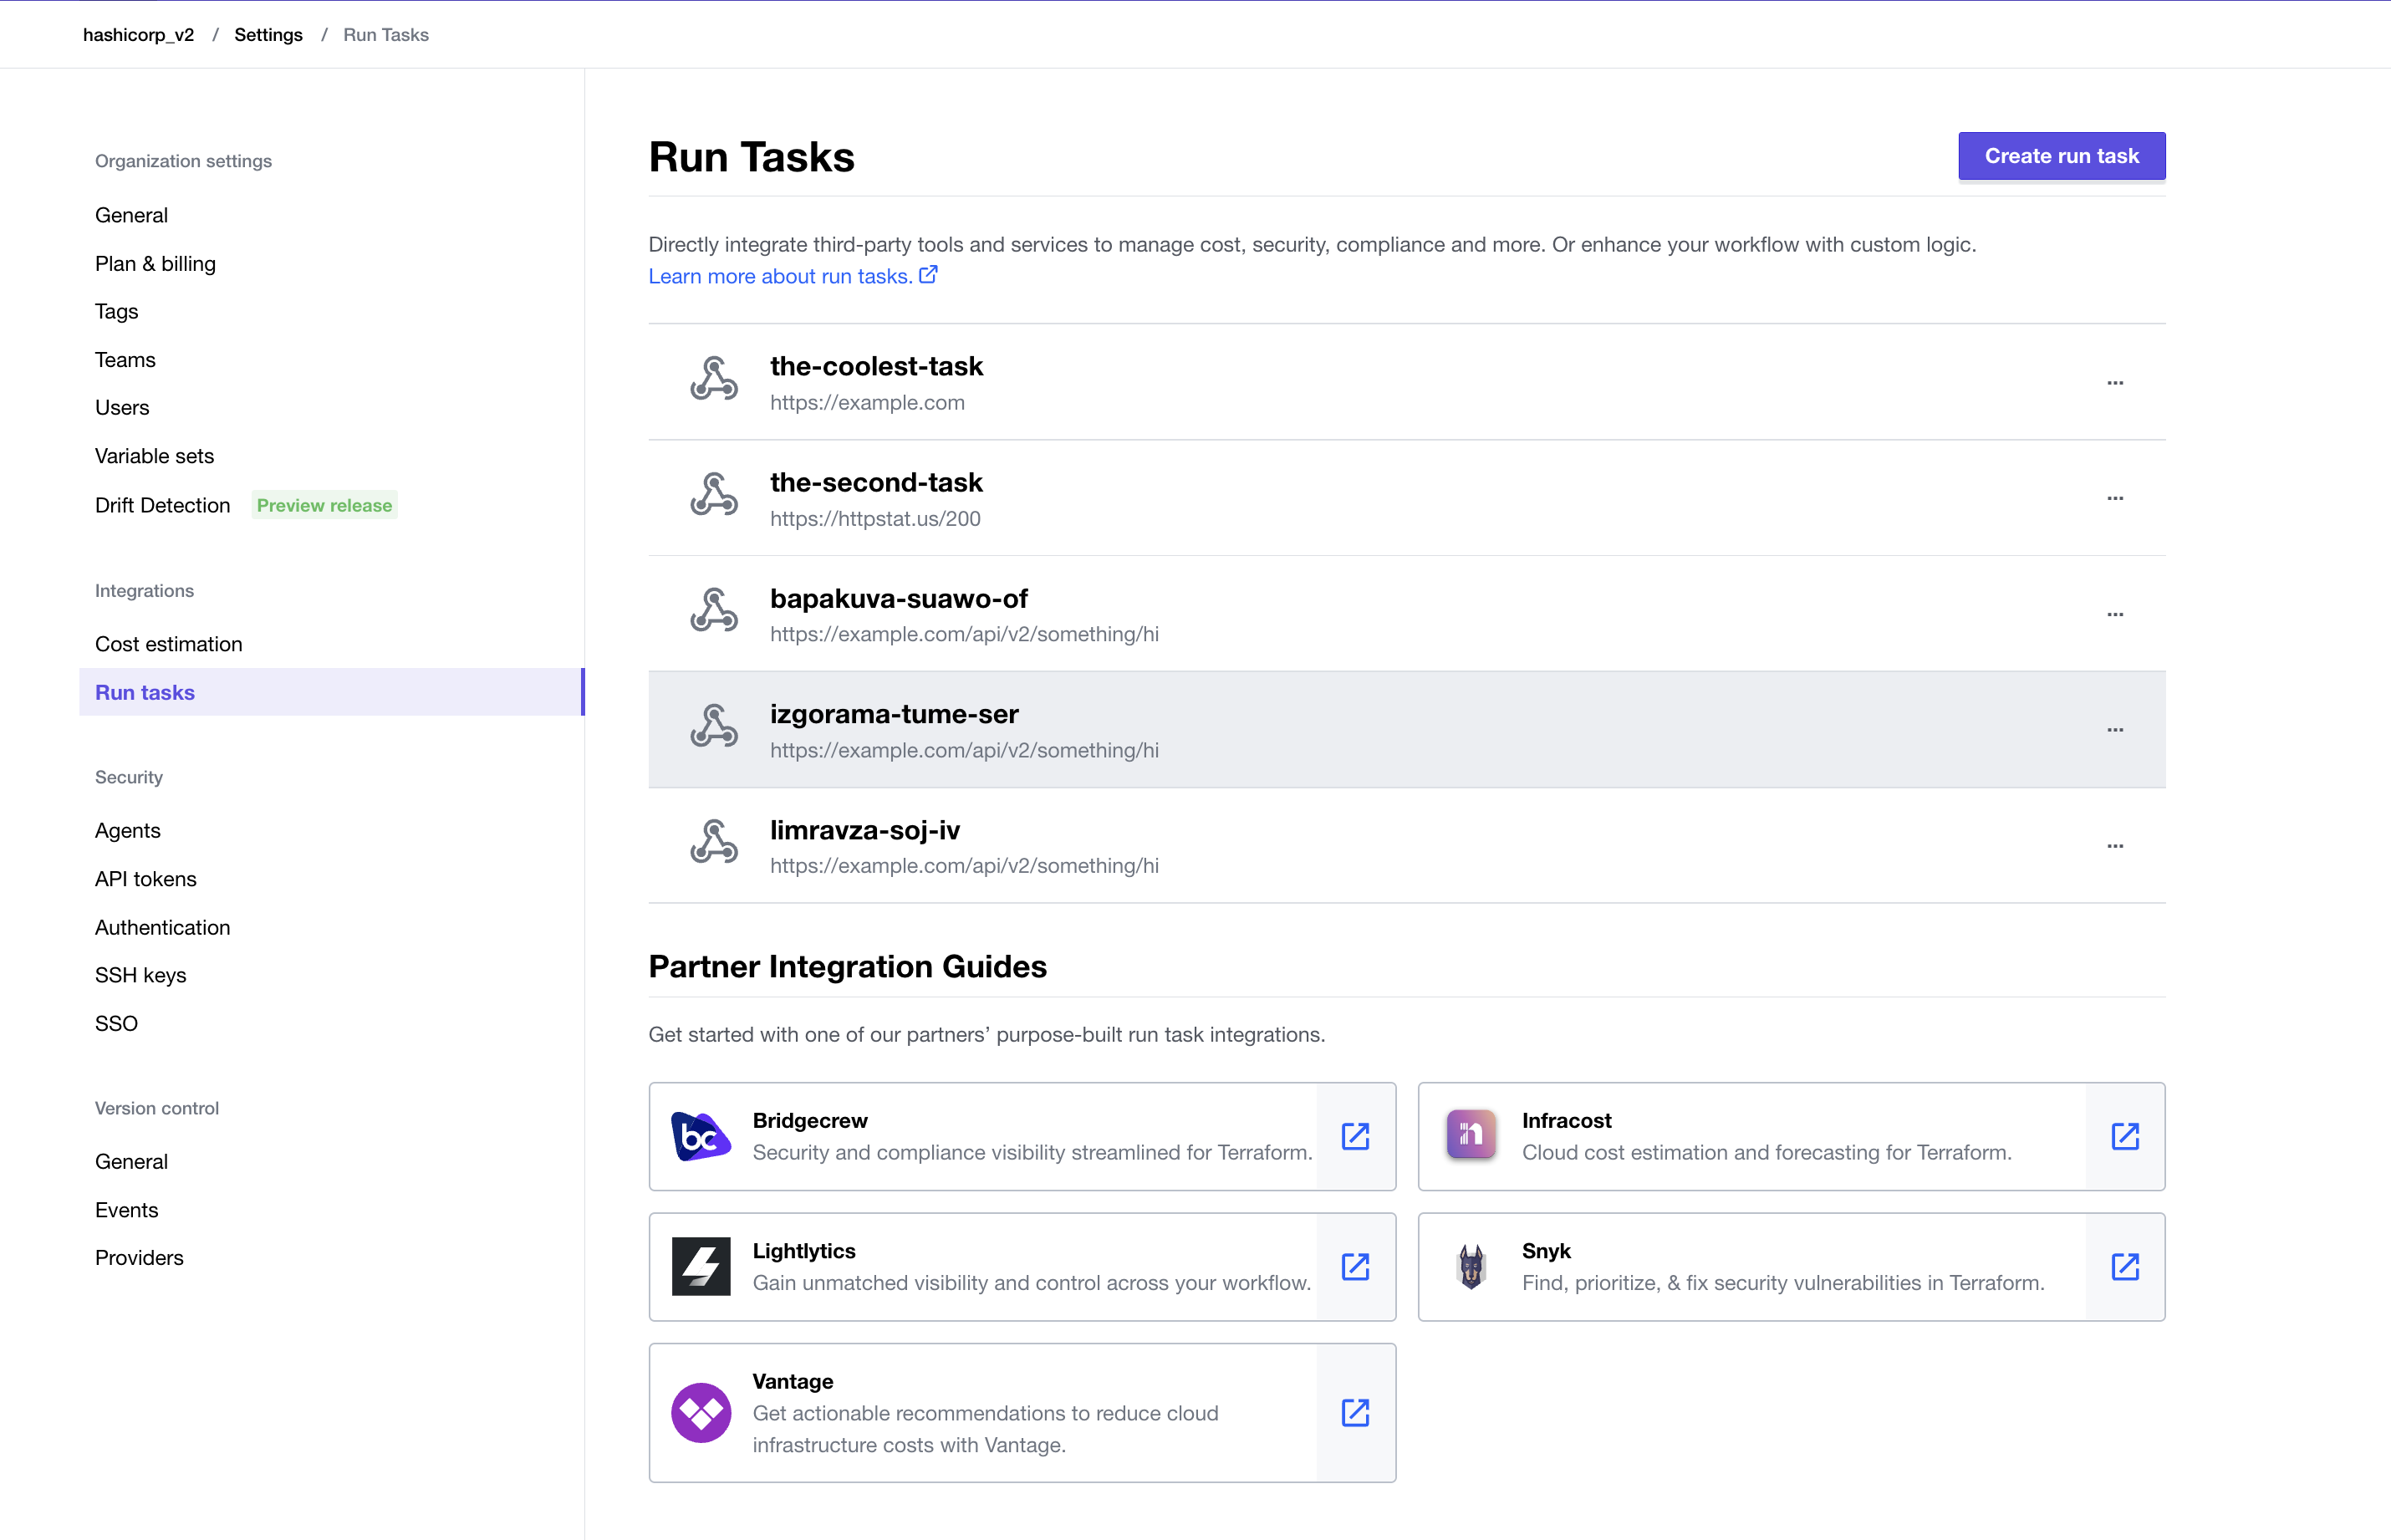Navigate to Settings via the breadcrumb
The height and width of the screenshot is (1540, 2391).
pyautogui.click(x=268, y=34)
